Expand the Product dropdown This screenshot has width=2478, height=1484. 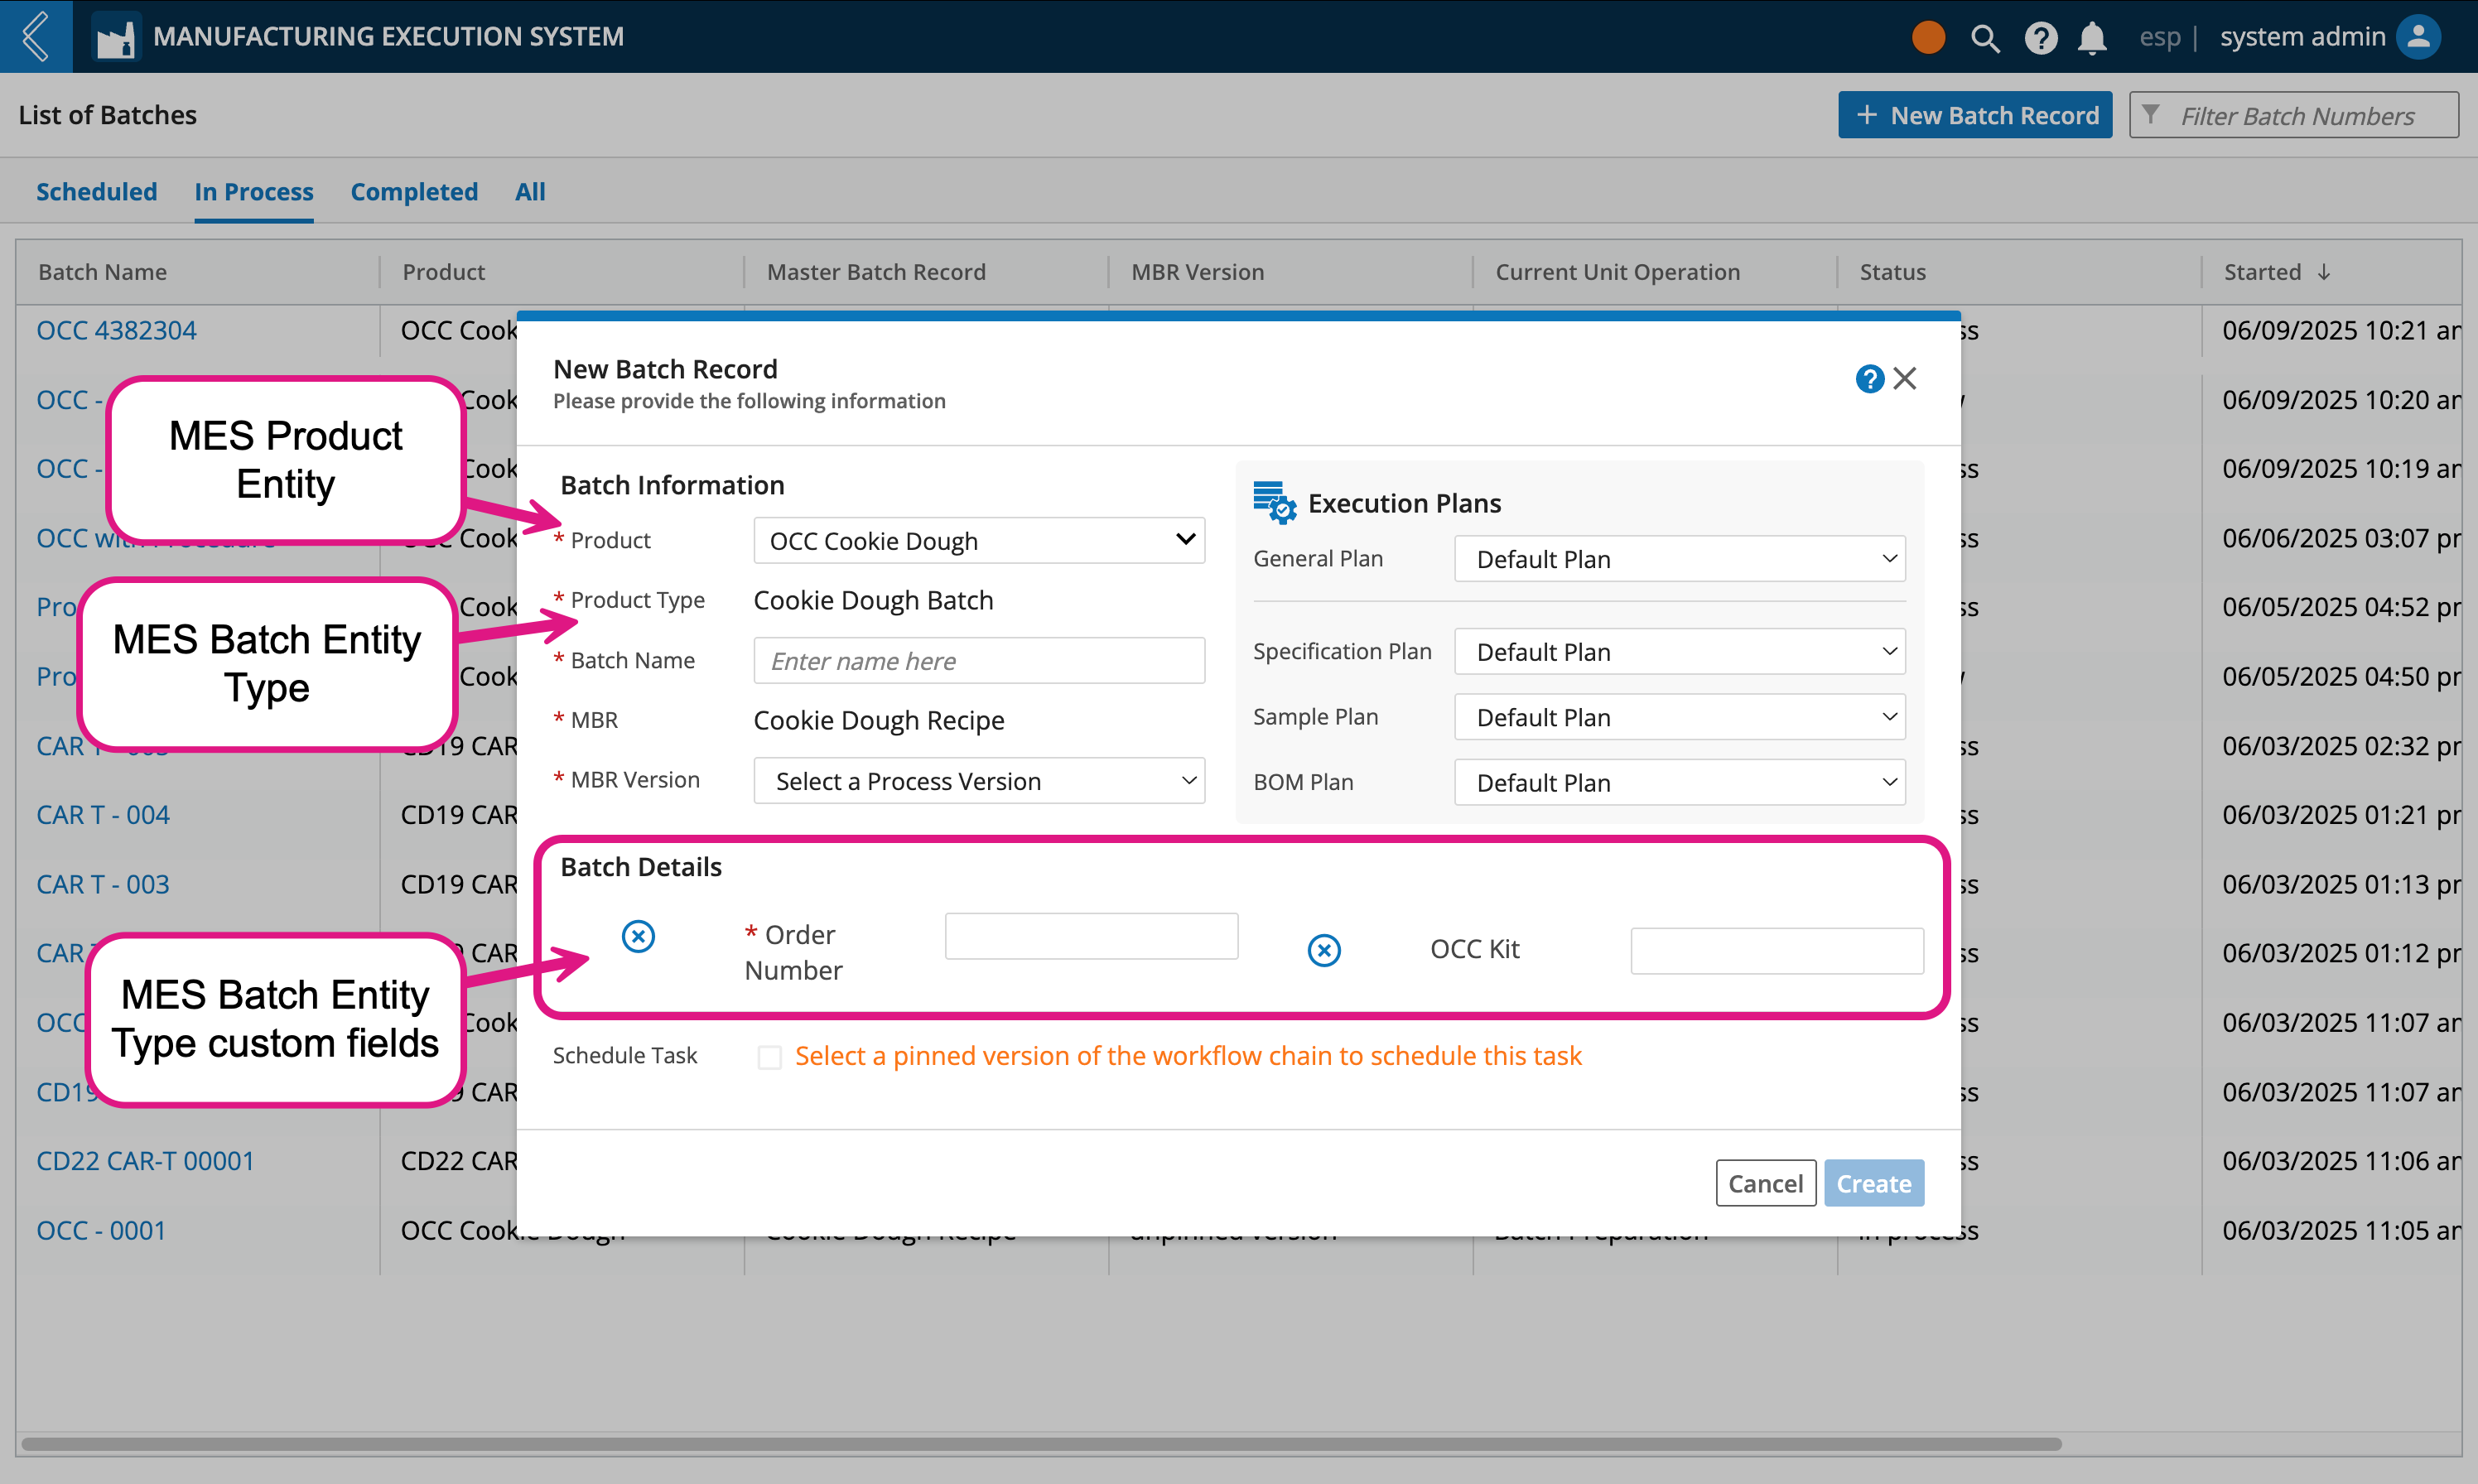pyautogui.click(x=979, y=540)
